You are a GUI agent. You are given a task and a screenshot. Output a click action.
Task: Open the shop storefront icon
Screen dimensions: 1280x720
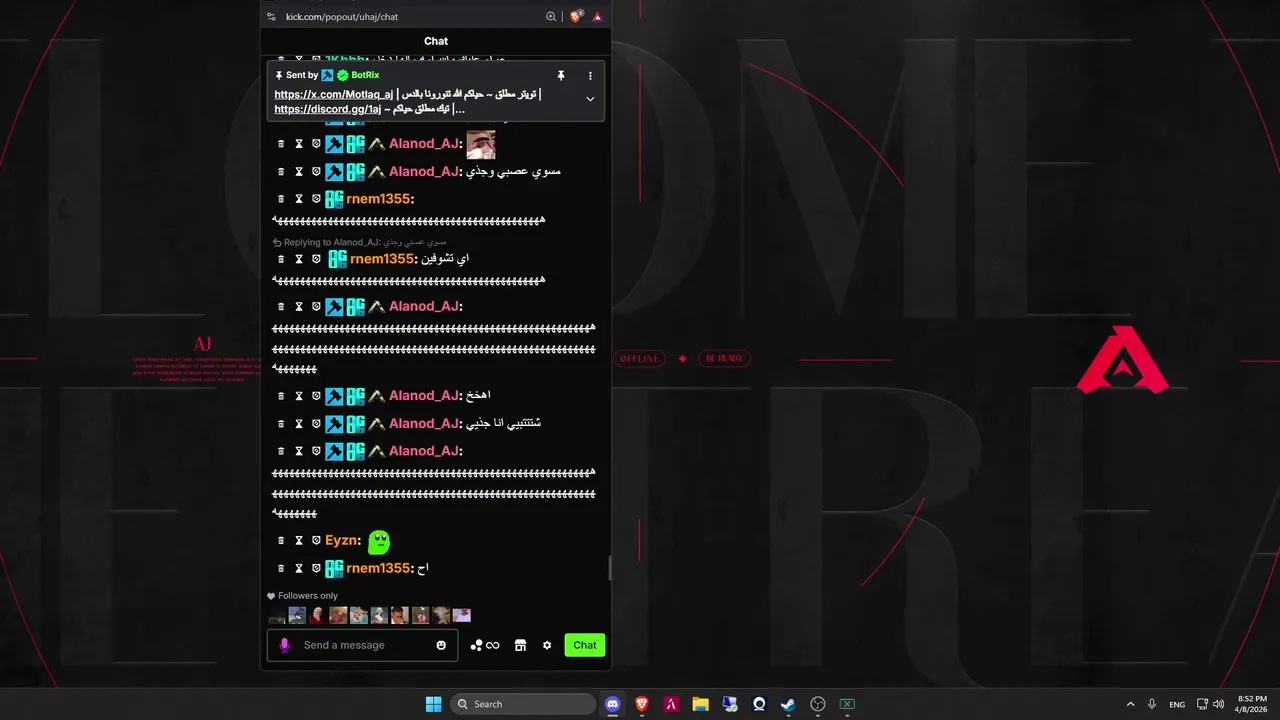pos(520,645)
